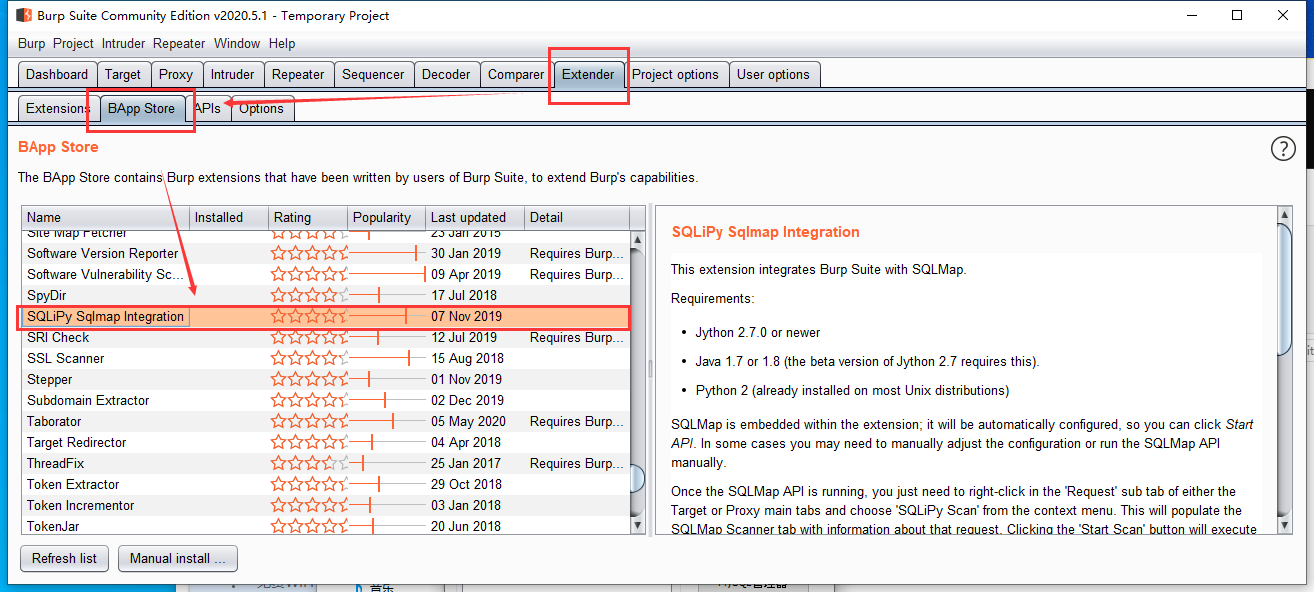Click the extension list vertical scrollbar thumb
This screenshot has width=1314, height=592.
click(x=638, y=479)
